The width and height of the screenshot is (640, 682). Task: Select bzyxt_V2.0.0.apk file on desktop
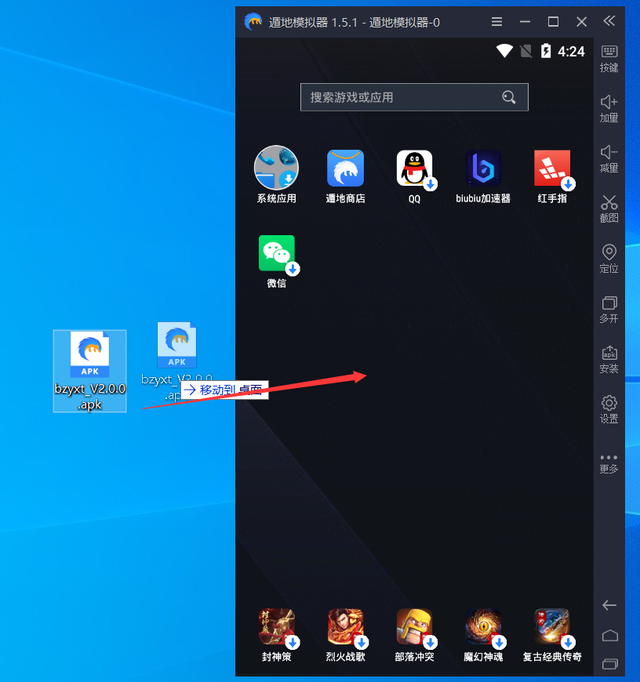coord(90,371)
